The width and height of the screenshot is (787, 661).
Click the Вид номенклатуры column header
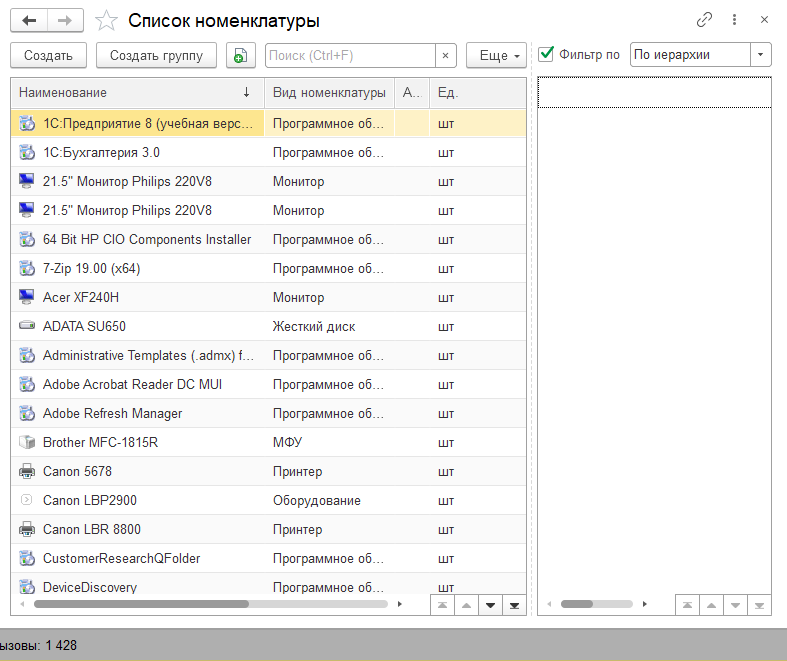point(329,93)
